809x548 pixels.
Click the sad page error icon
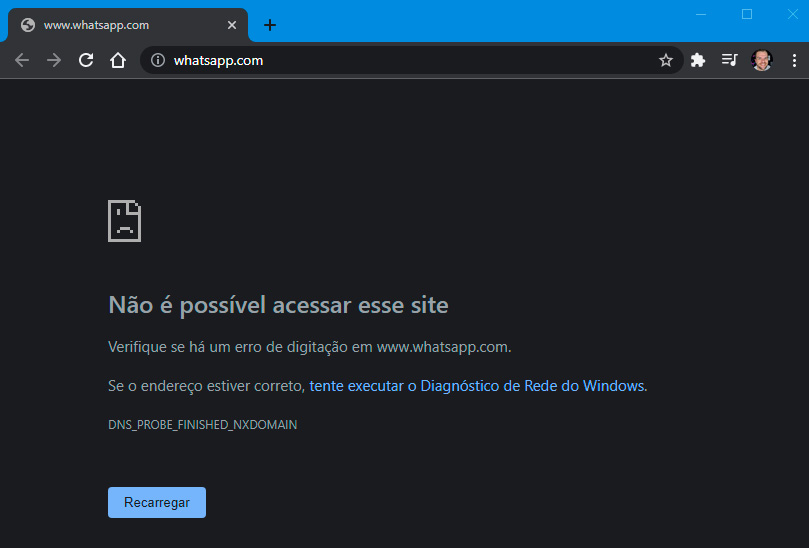point(124,221)
